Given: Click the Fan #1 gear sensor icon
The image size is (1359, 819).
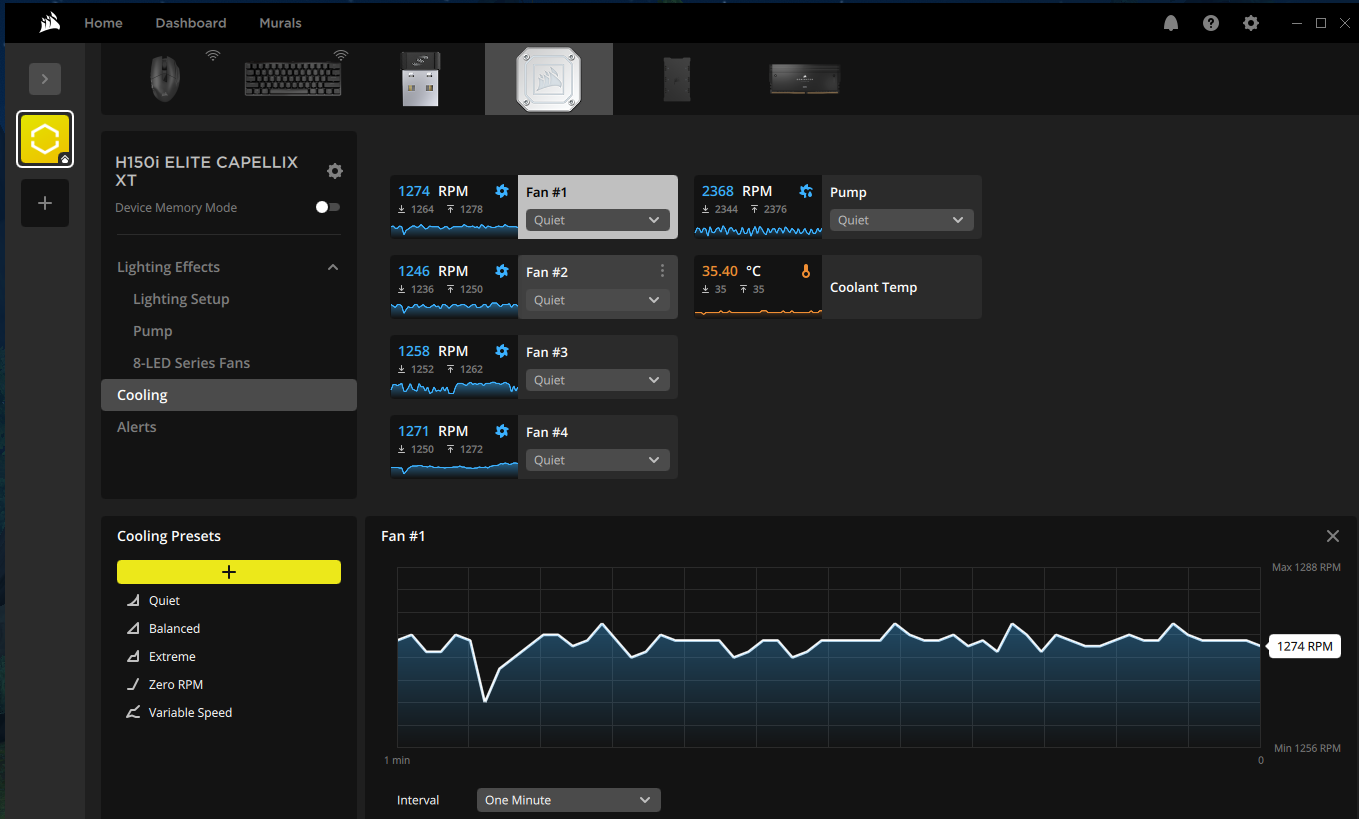Looking at the screenshot, I should pos(502,191).
